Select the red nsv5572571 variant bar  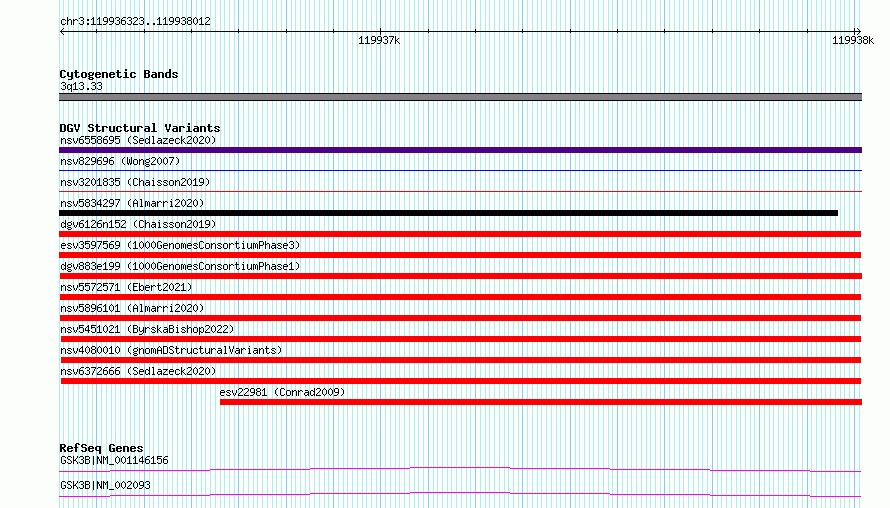(x=461, y=297)
